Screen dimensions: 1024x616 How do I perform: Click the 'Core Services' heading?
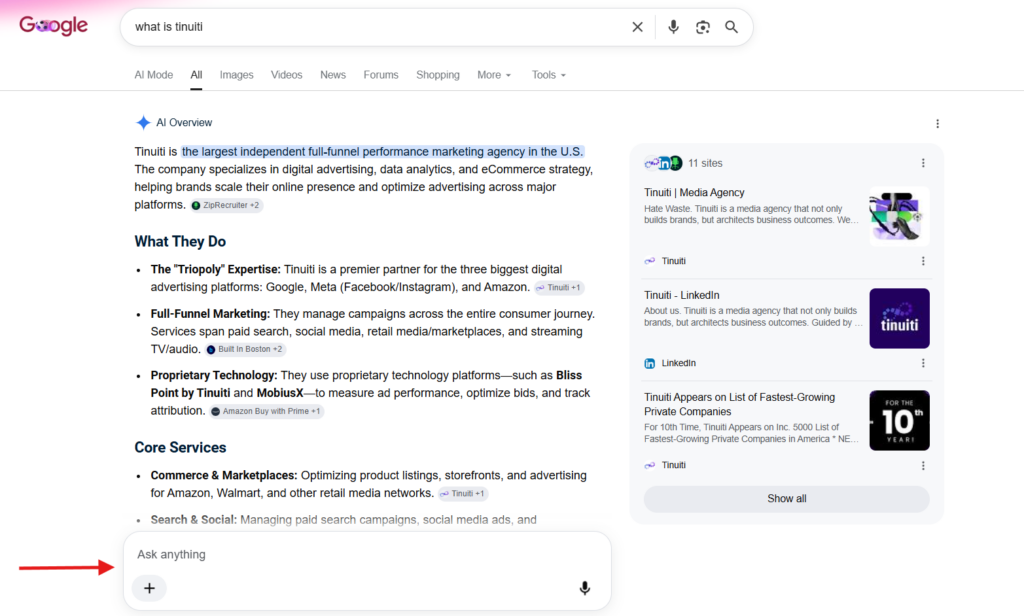coord(180,447)
